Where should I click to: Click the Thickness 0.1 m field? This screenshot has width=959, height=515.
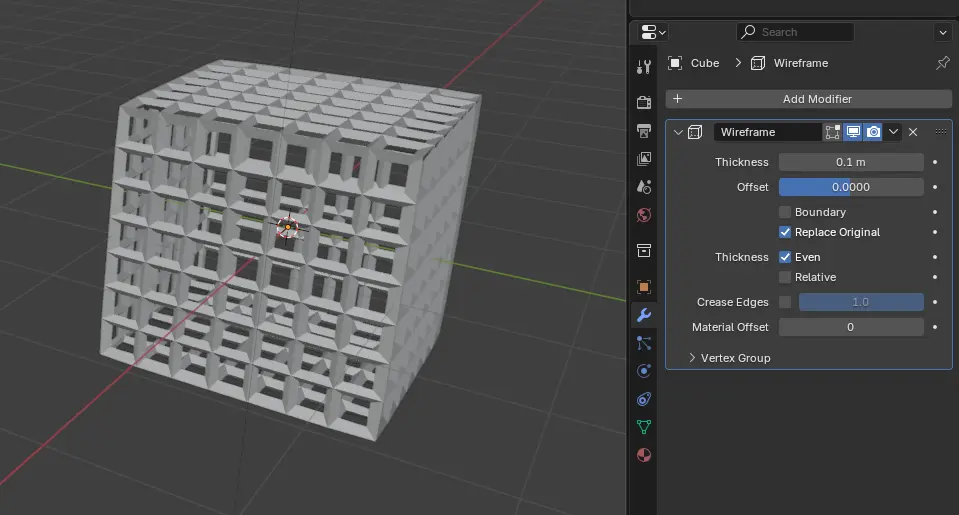[x=851, y=162]
